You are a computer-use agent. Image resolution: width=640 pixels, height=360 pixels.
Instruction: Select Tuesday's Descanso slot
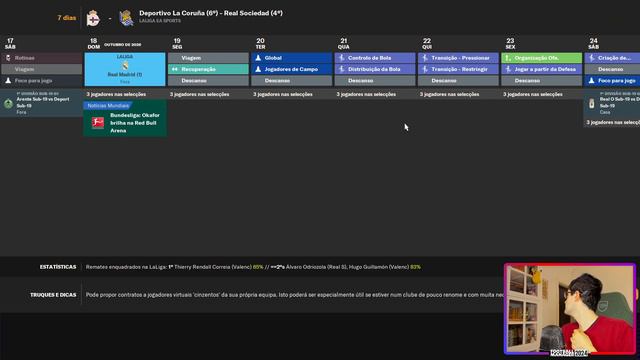(x=291, y=81)
